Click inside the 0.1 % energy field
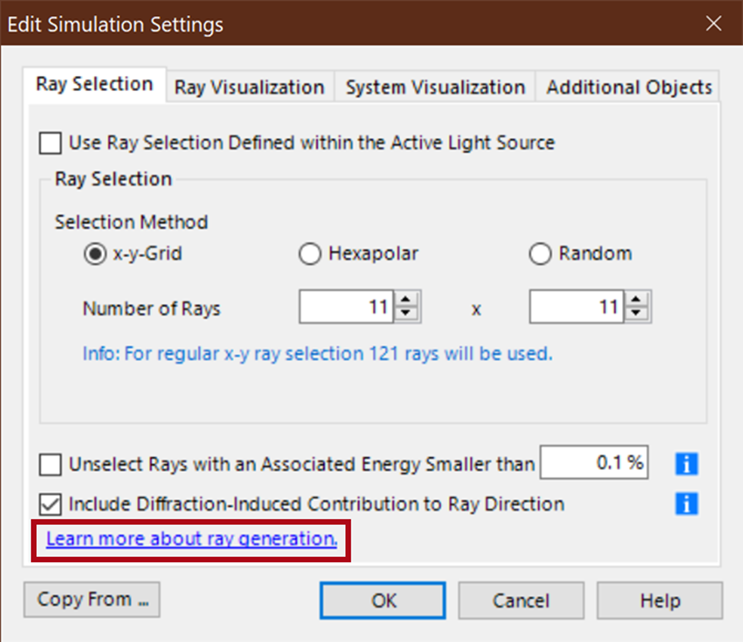This screenshot has width=743, height=642. (x=594, y=462)
